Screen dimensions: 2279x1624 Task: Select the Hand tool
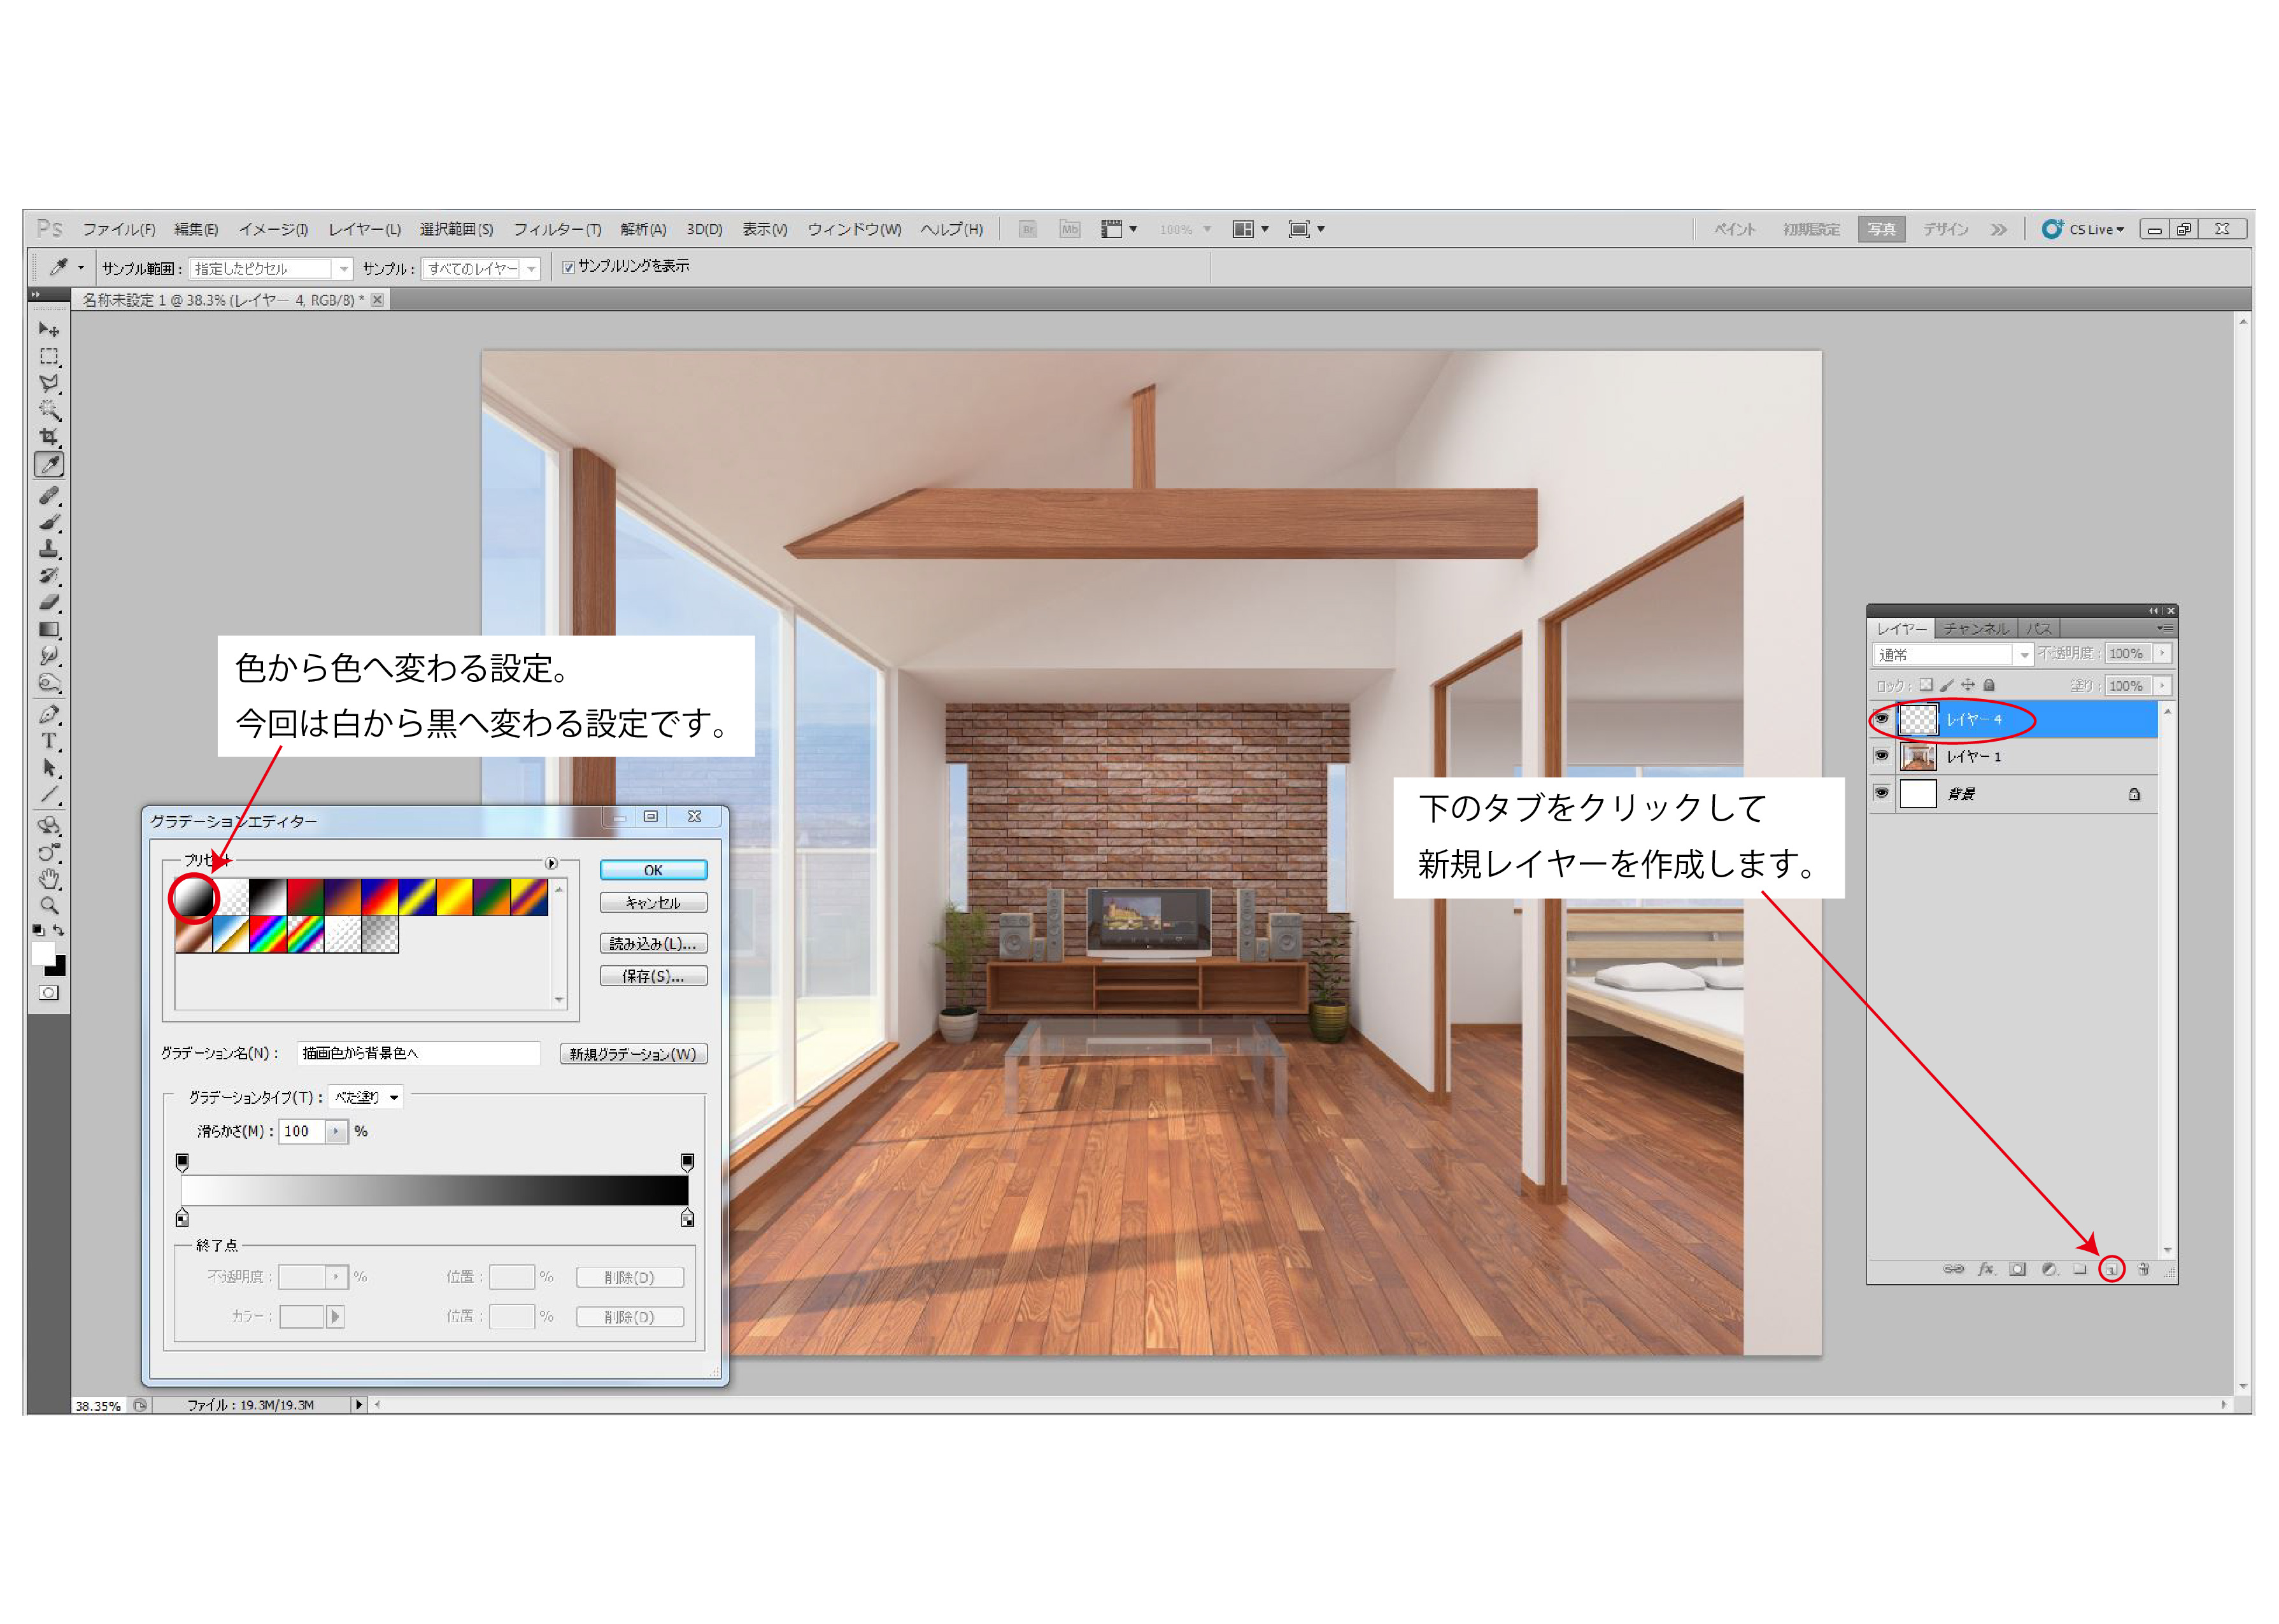[48, 879]
